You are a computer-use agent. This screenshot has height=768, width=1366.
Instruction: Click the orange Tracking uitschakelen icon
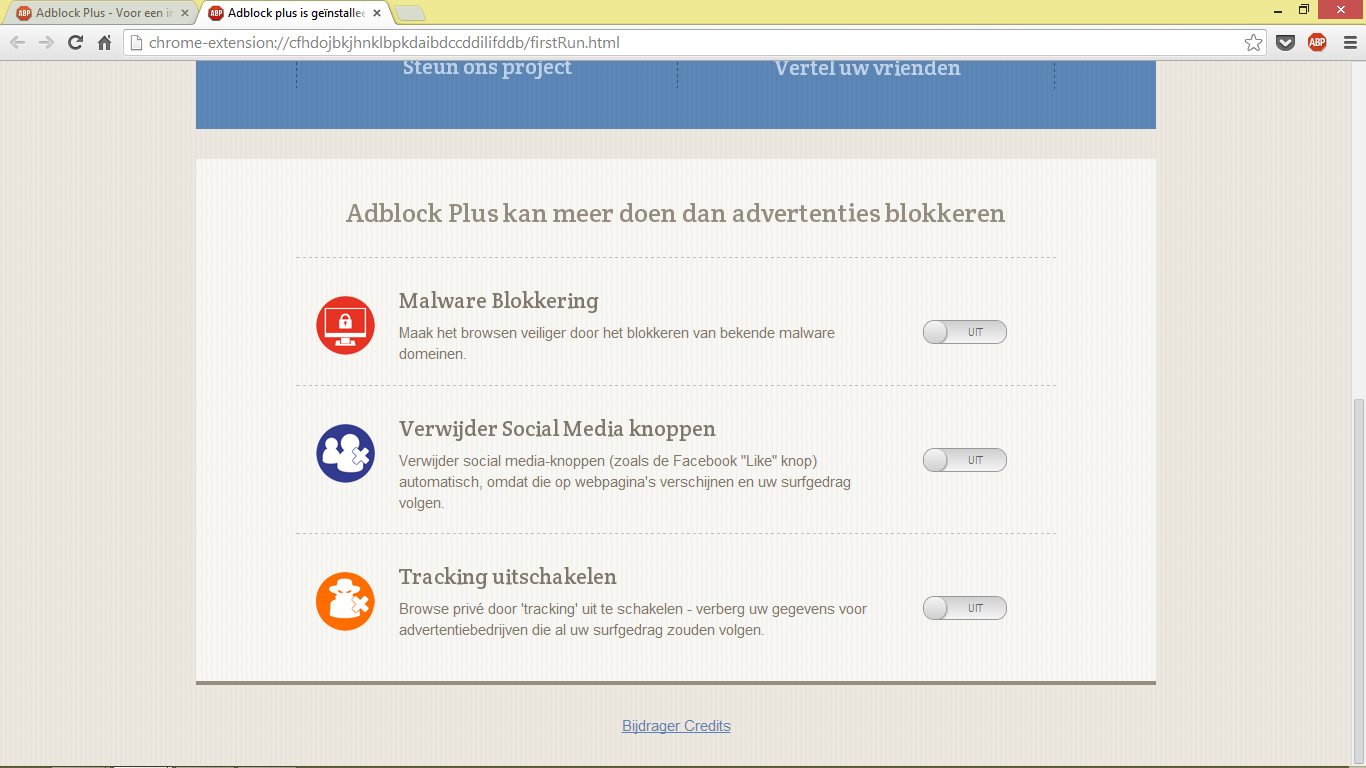pos(345,601)
